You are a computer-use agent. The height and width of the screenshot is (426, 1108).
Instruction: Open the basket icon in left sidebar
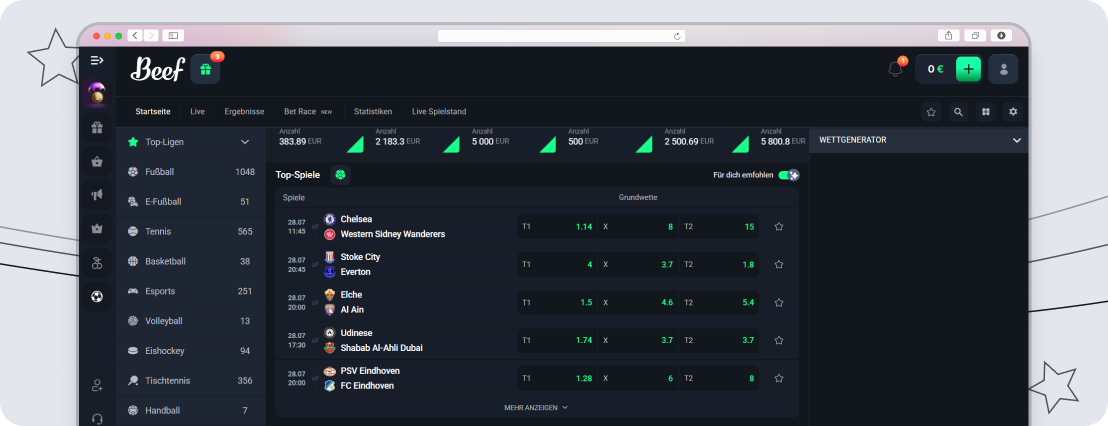click(x=97, y=162)
